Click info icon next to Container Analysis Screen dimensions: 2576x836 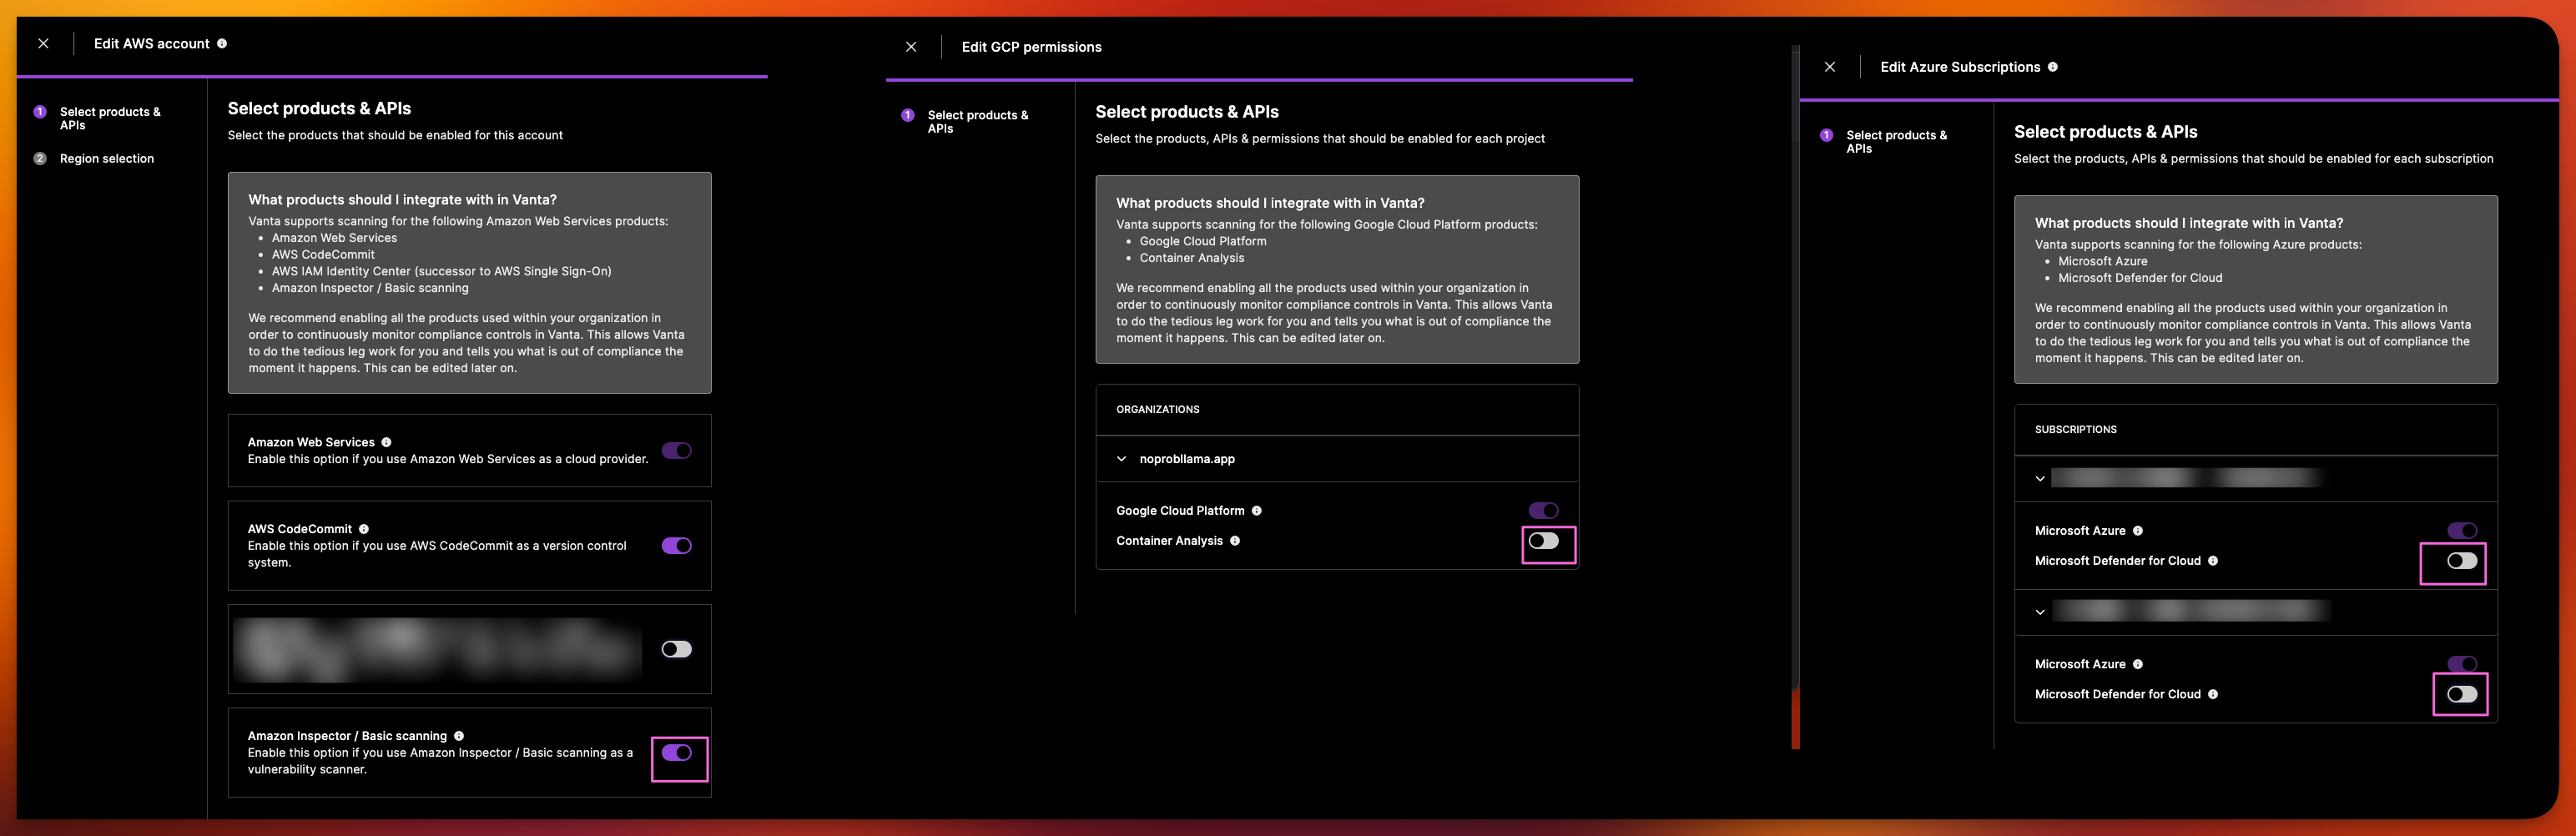(1235, 541)
